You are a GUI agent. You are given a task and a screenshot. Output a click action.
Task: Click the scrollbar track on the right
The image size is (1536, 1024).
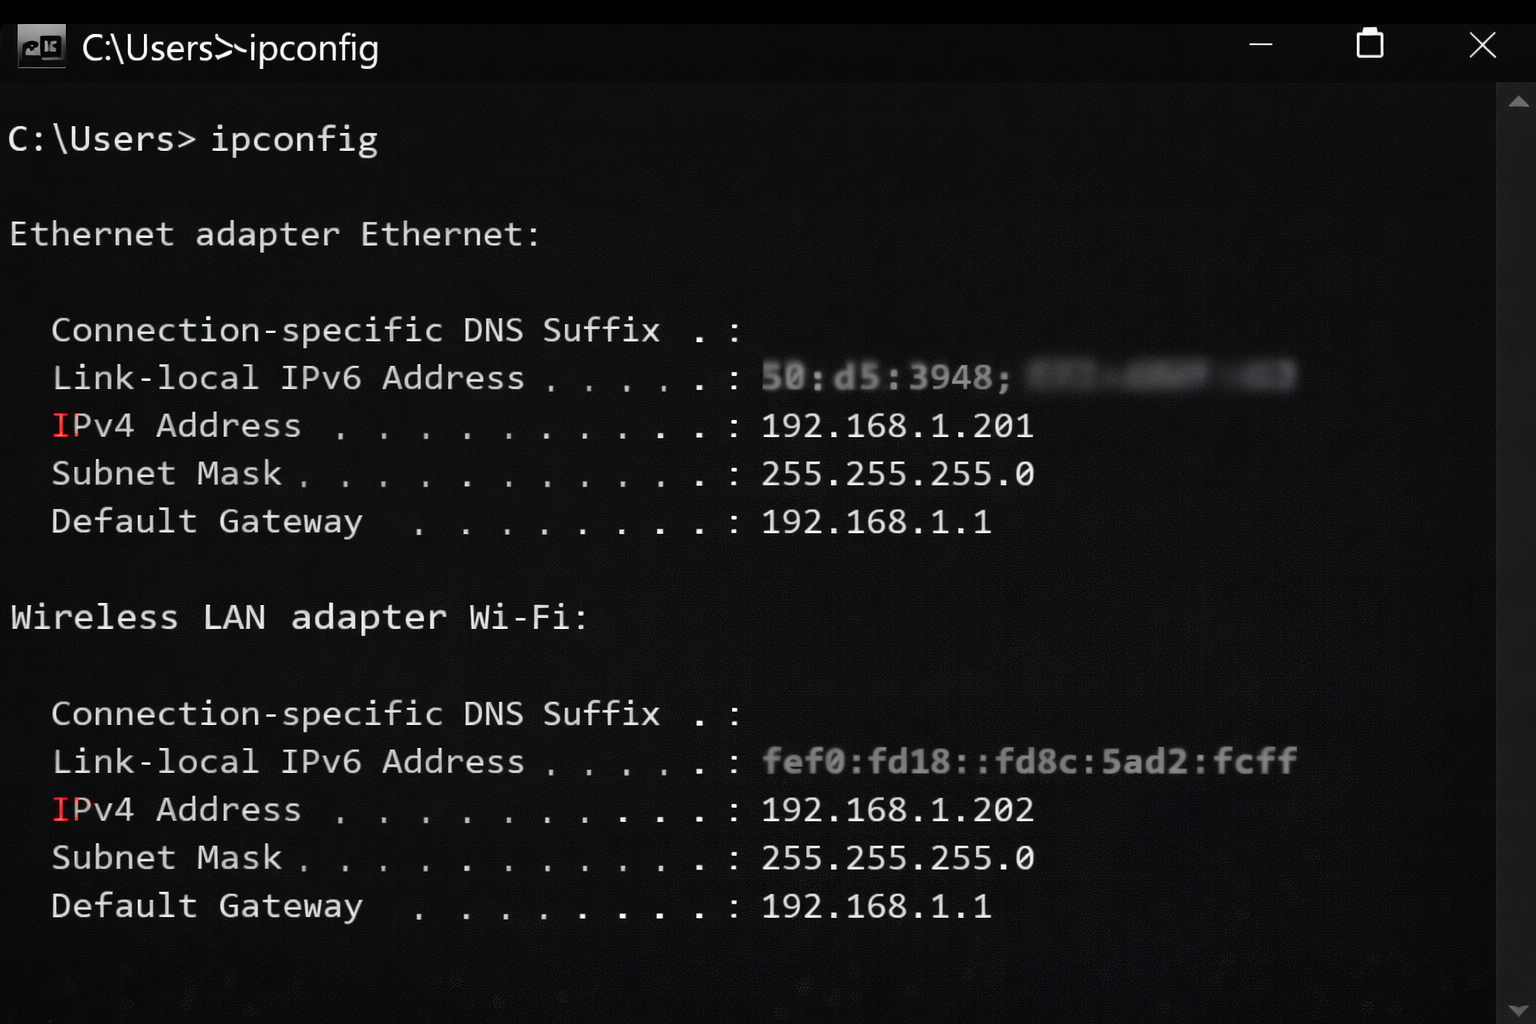[x=1516, y=550]
